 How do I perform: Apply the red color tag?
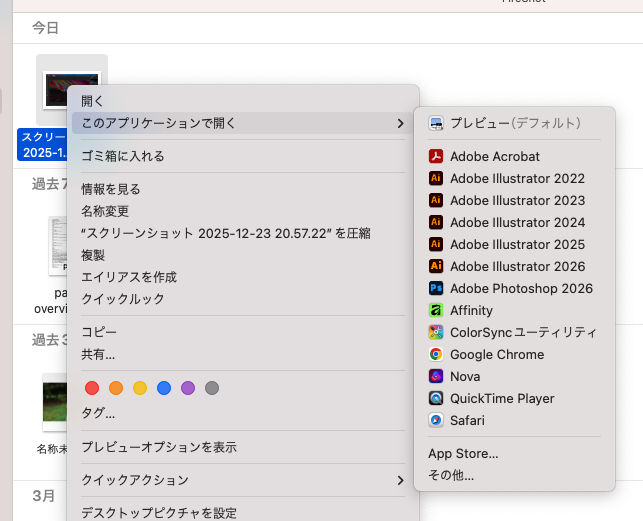tap(92, 388)
